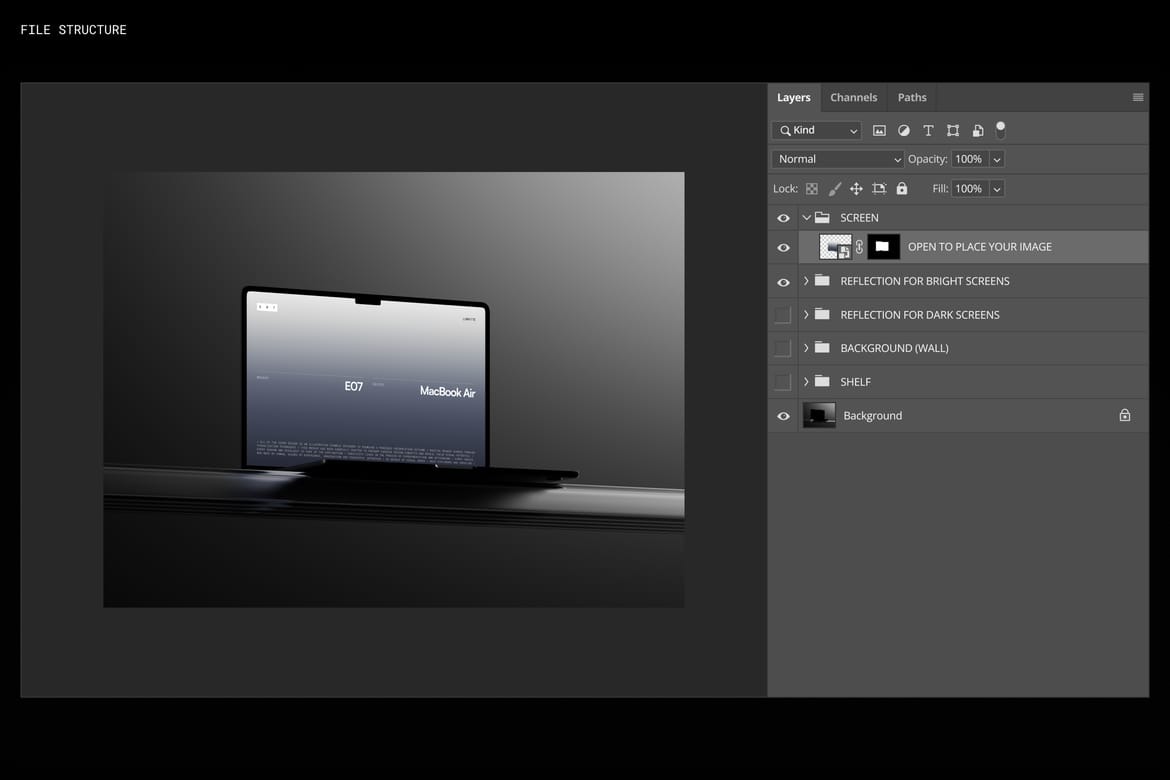Open the Fill slider arrow
The height and width of the screenshot is (780, 1170).
pyautogui.click(x=997, y=189)
